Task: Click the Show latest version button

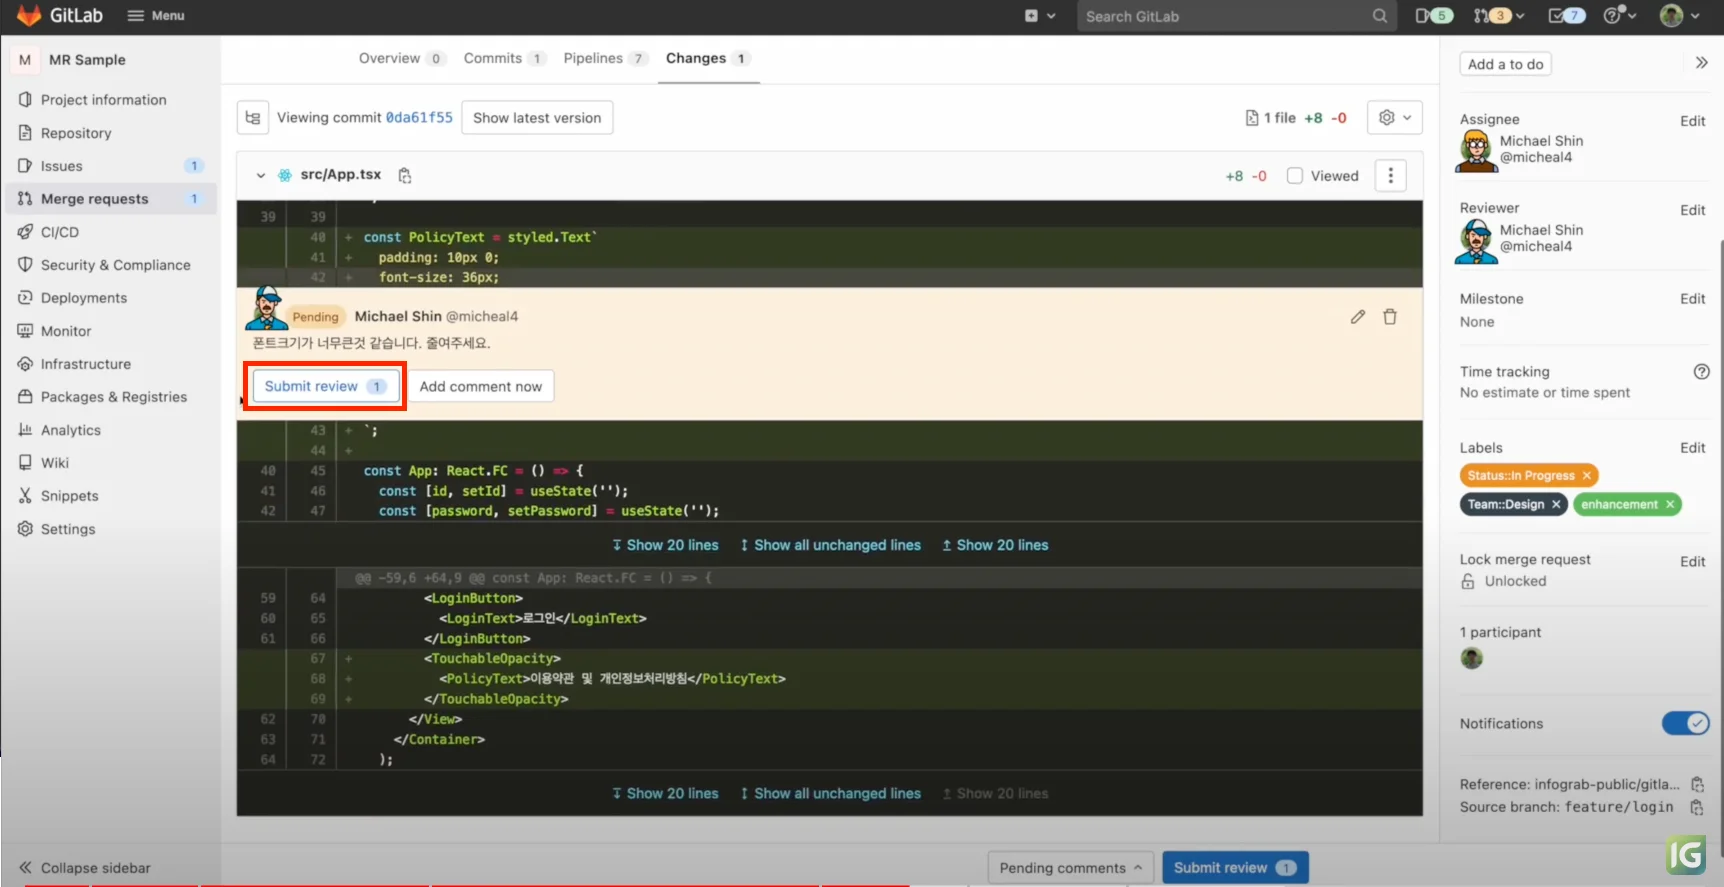Action: [x=537, y=118]
